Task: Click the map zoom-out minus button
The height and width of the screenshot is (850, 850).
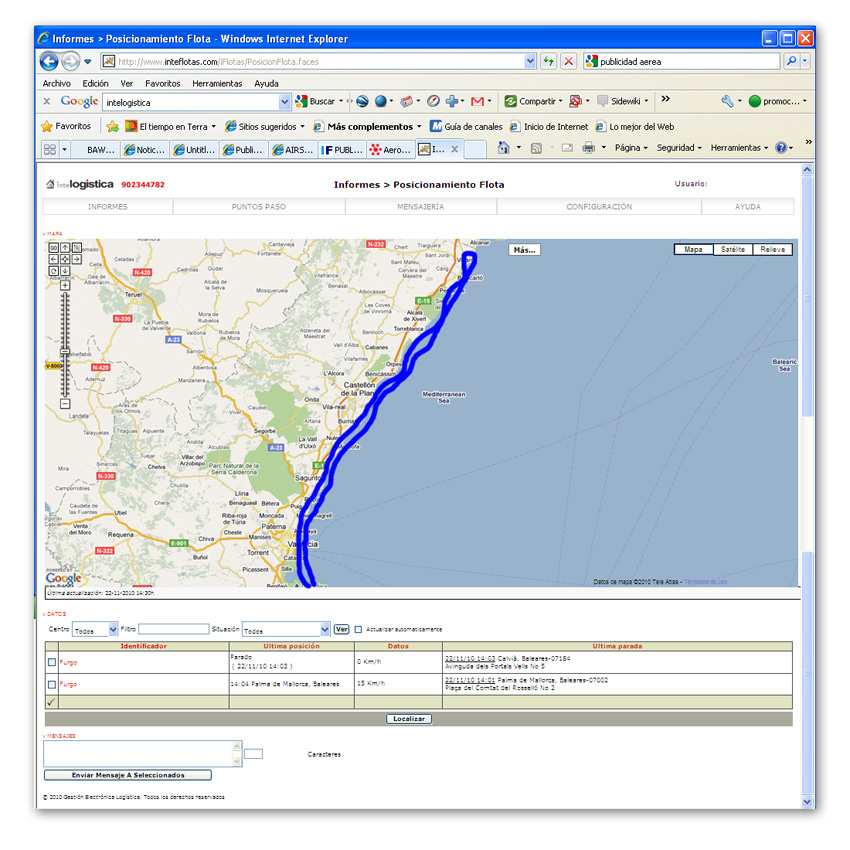Action: pos(65,404)
